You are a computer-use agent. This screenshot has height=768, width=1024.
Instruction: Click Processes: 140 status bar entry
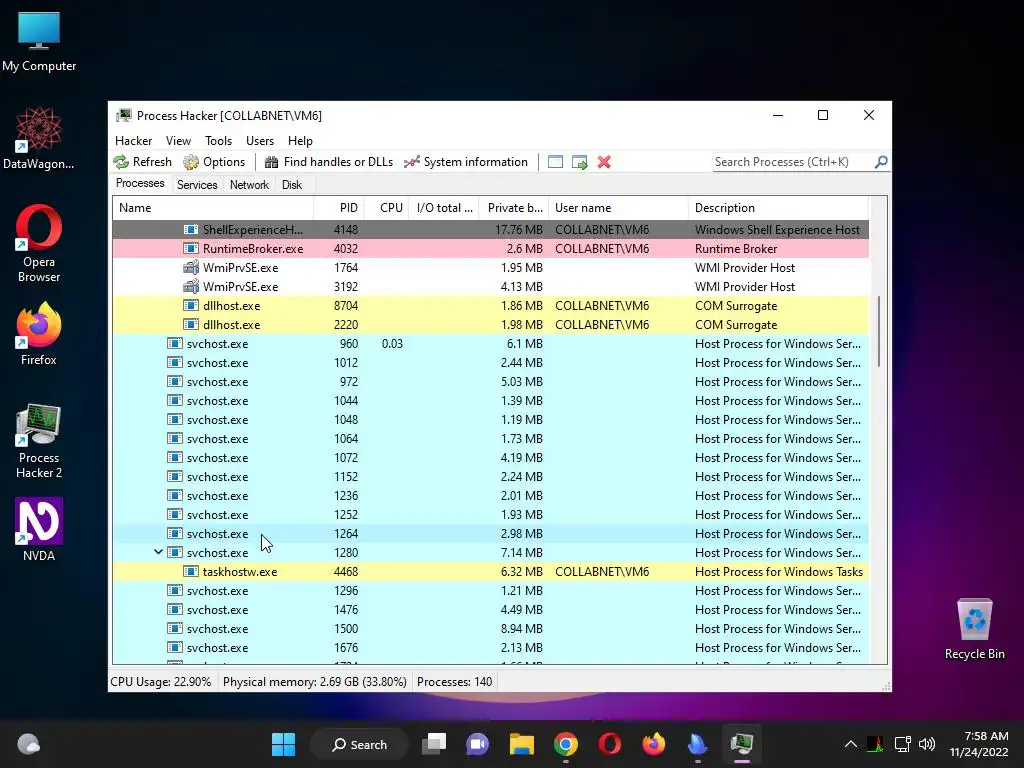[x=455, y=682]
